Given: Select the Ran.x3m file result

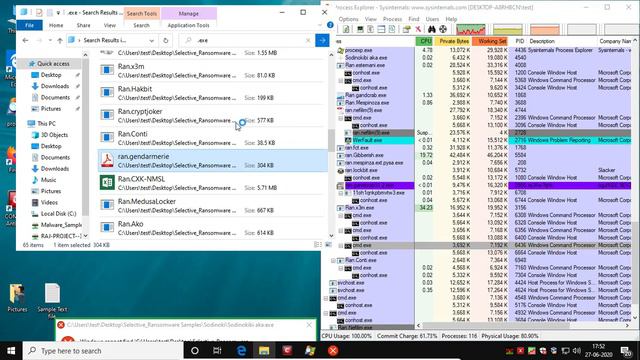Looking at the screenshot, I should pos(212,71).
